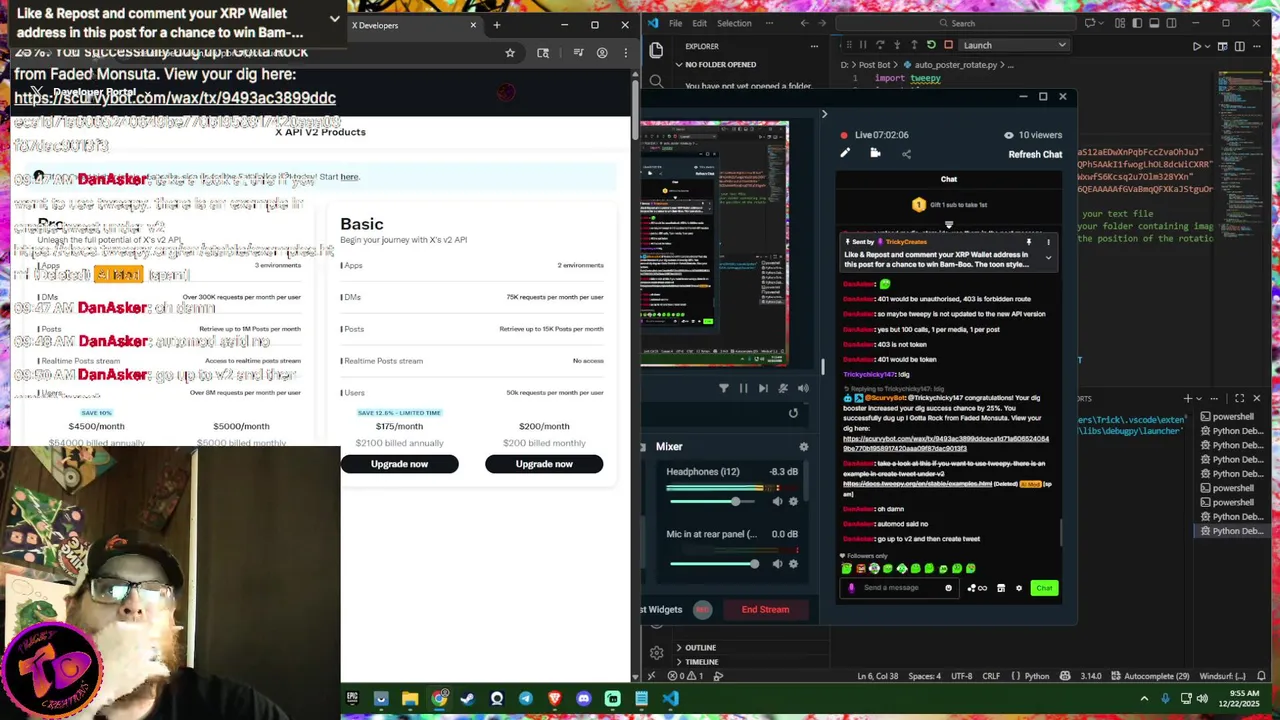Open the VS Code Edit menu
The image size is (1280, 720).
click(700, 23)
